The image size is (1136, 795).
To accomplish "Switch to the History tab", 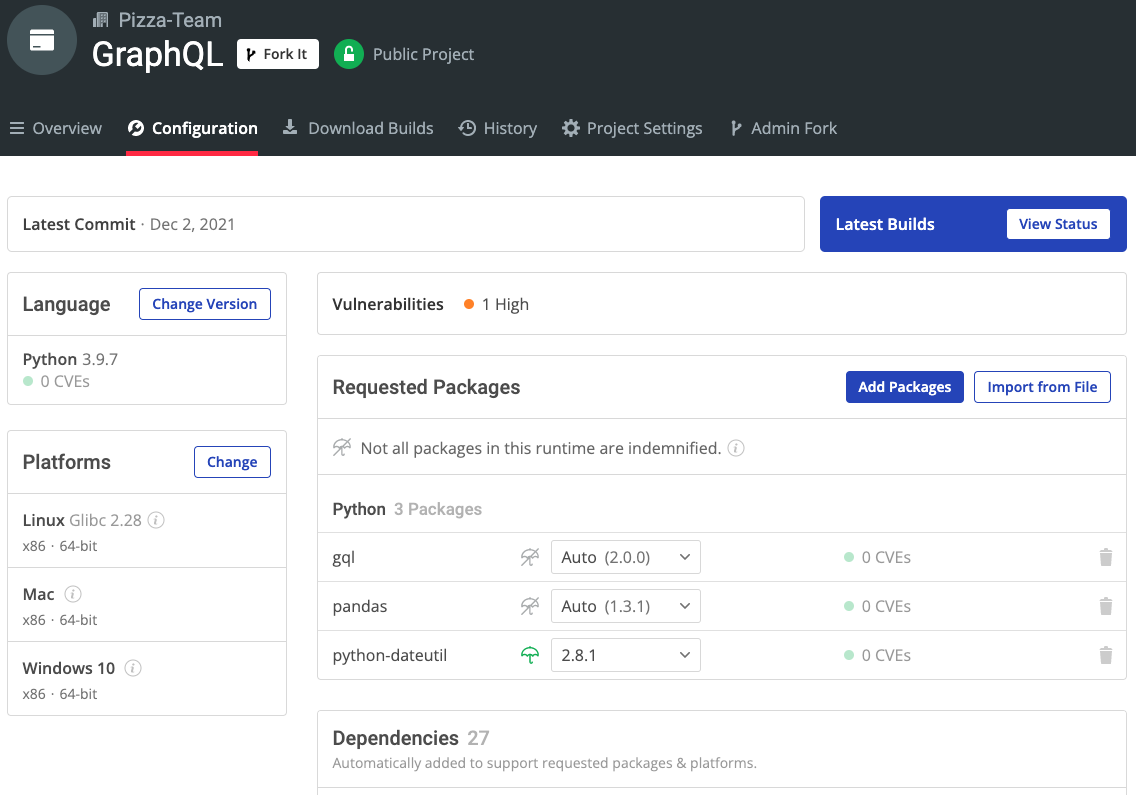I will (497, 128).
